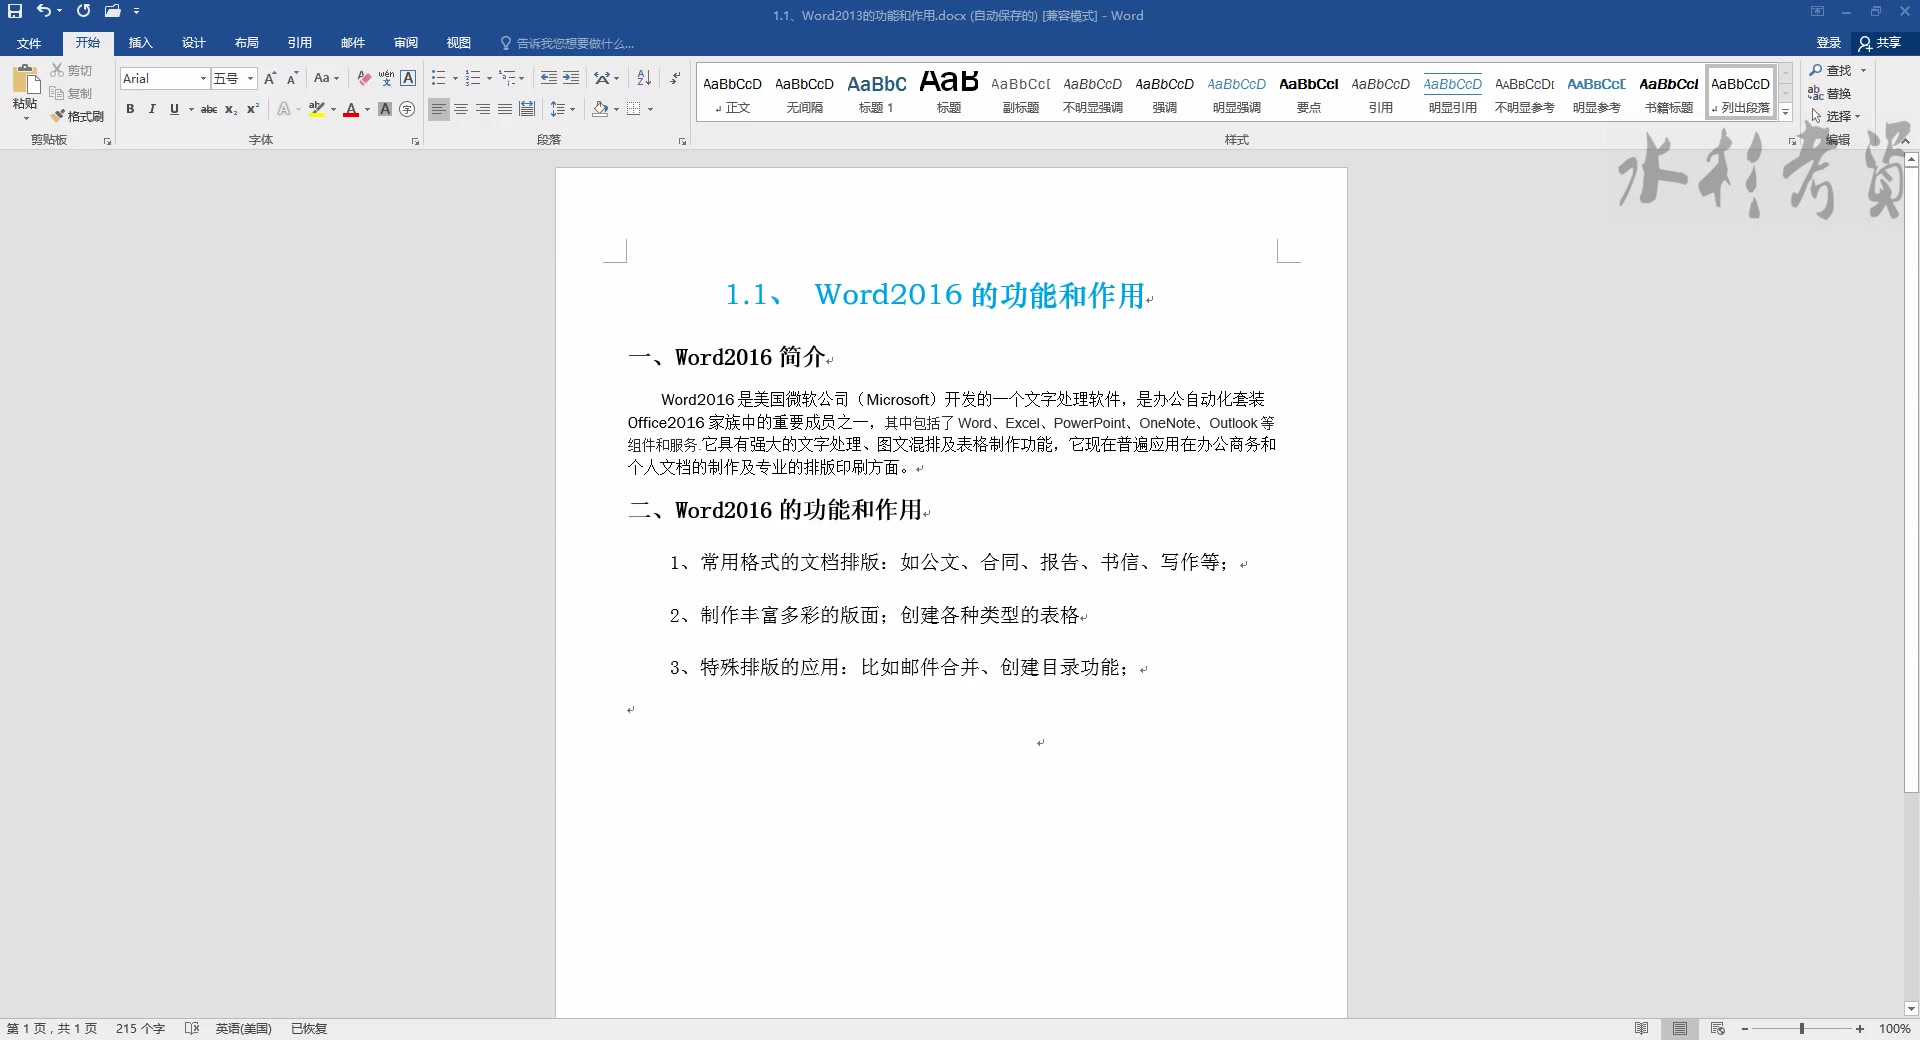Open the numbered list dropdown arrow
1920x1040 pixels.
489,78
